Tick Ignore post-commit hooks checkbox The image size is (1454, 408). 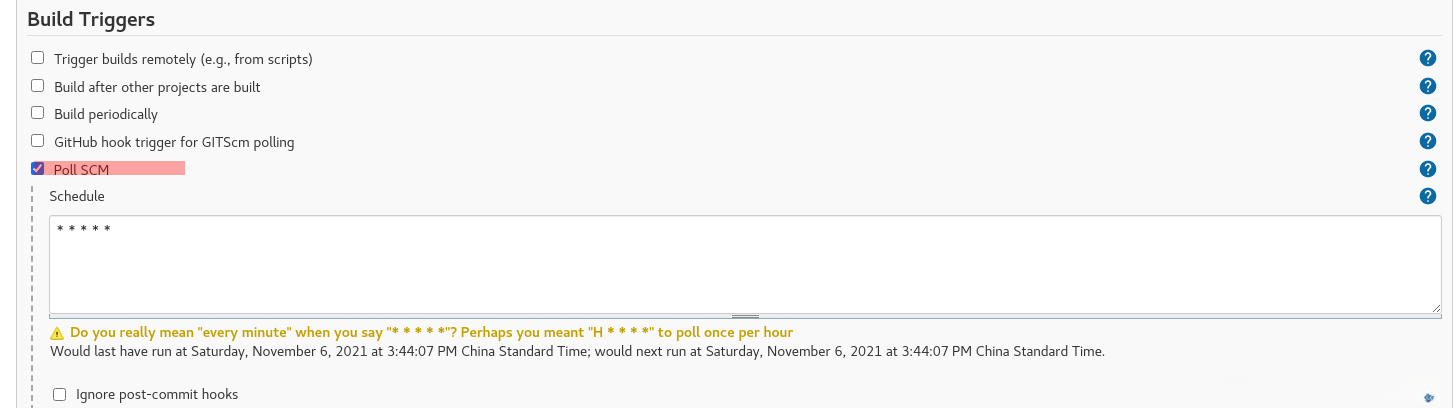pyautogui.click(x=59, y=394)
